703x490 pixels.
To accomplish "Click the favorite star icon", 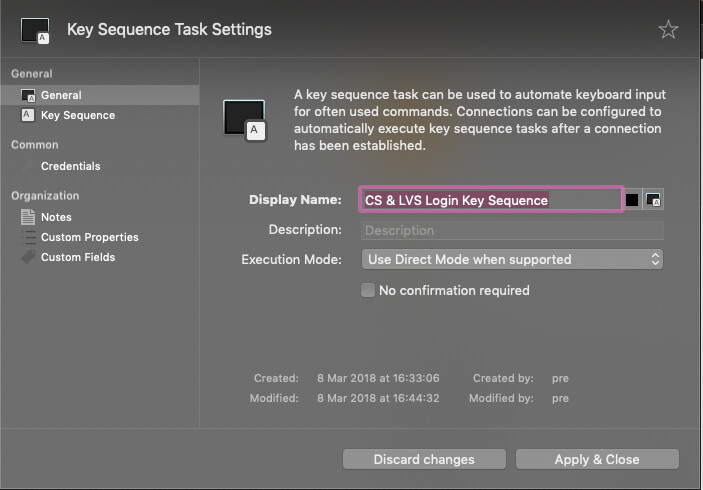I will click(x=668, y=30).
